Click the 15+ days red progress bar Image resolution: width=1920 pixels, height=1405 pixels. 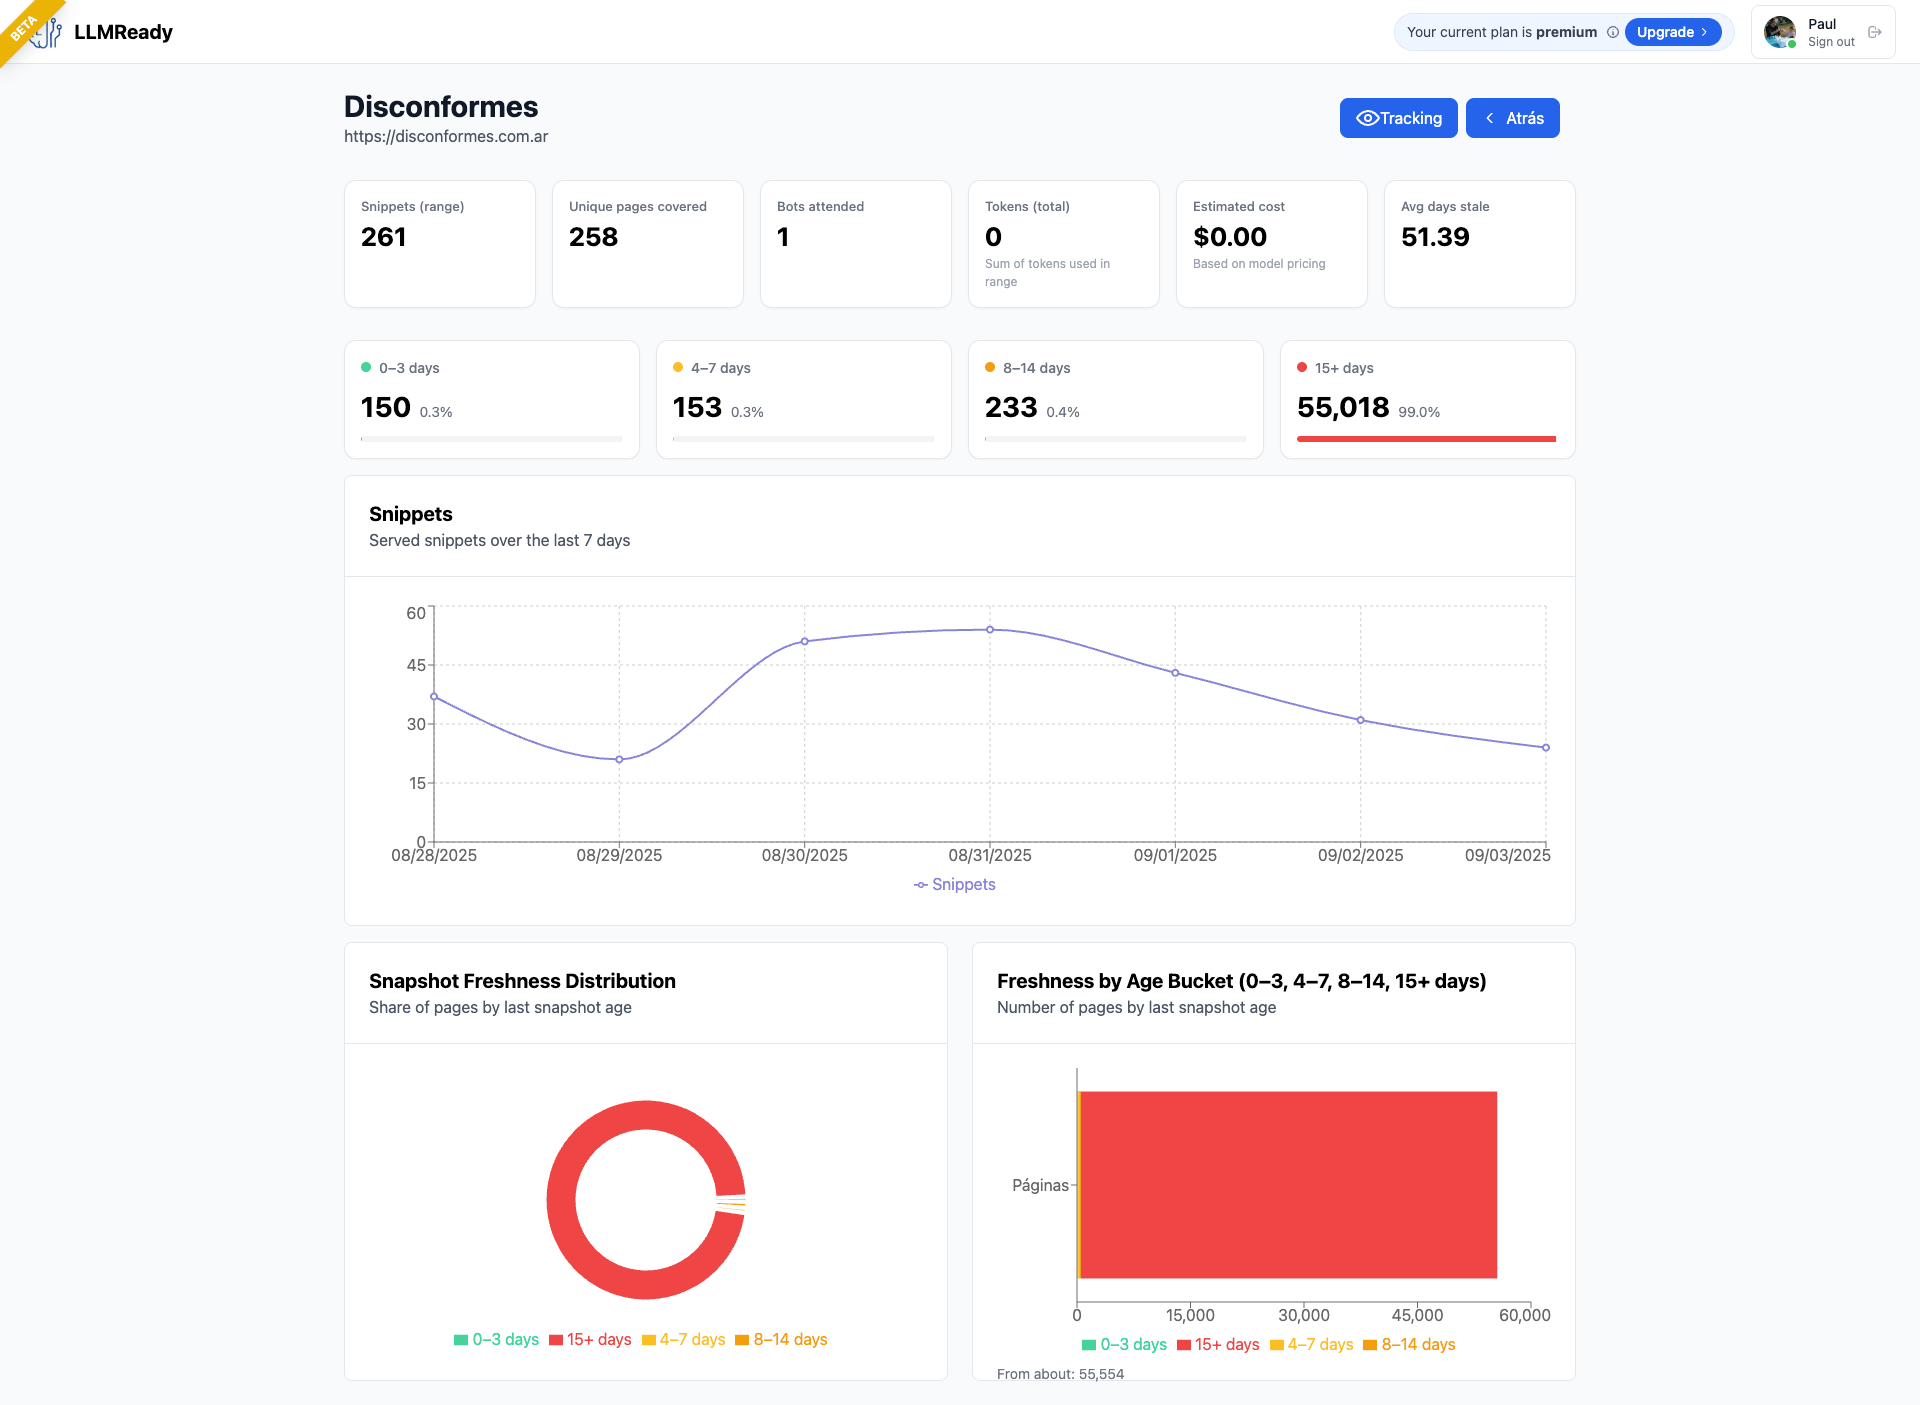(1426, 438)
